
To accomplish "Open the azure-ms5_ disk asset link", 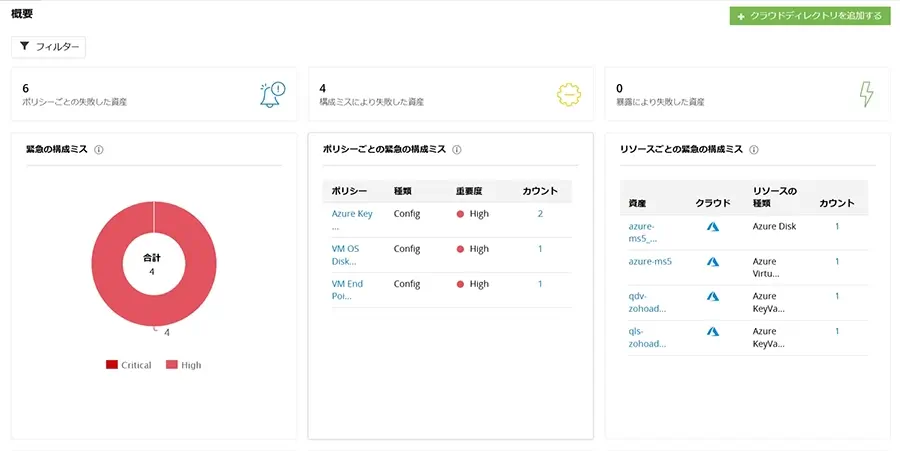I will click(643, 232).
